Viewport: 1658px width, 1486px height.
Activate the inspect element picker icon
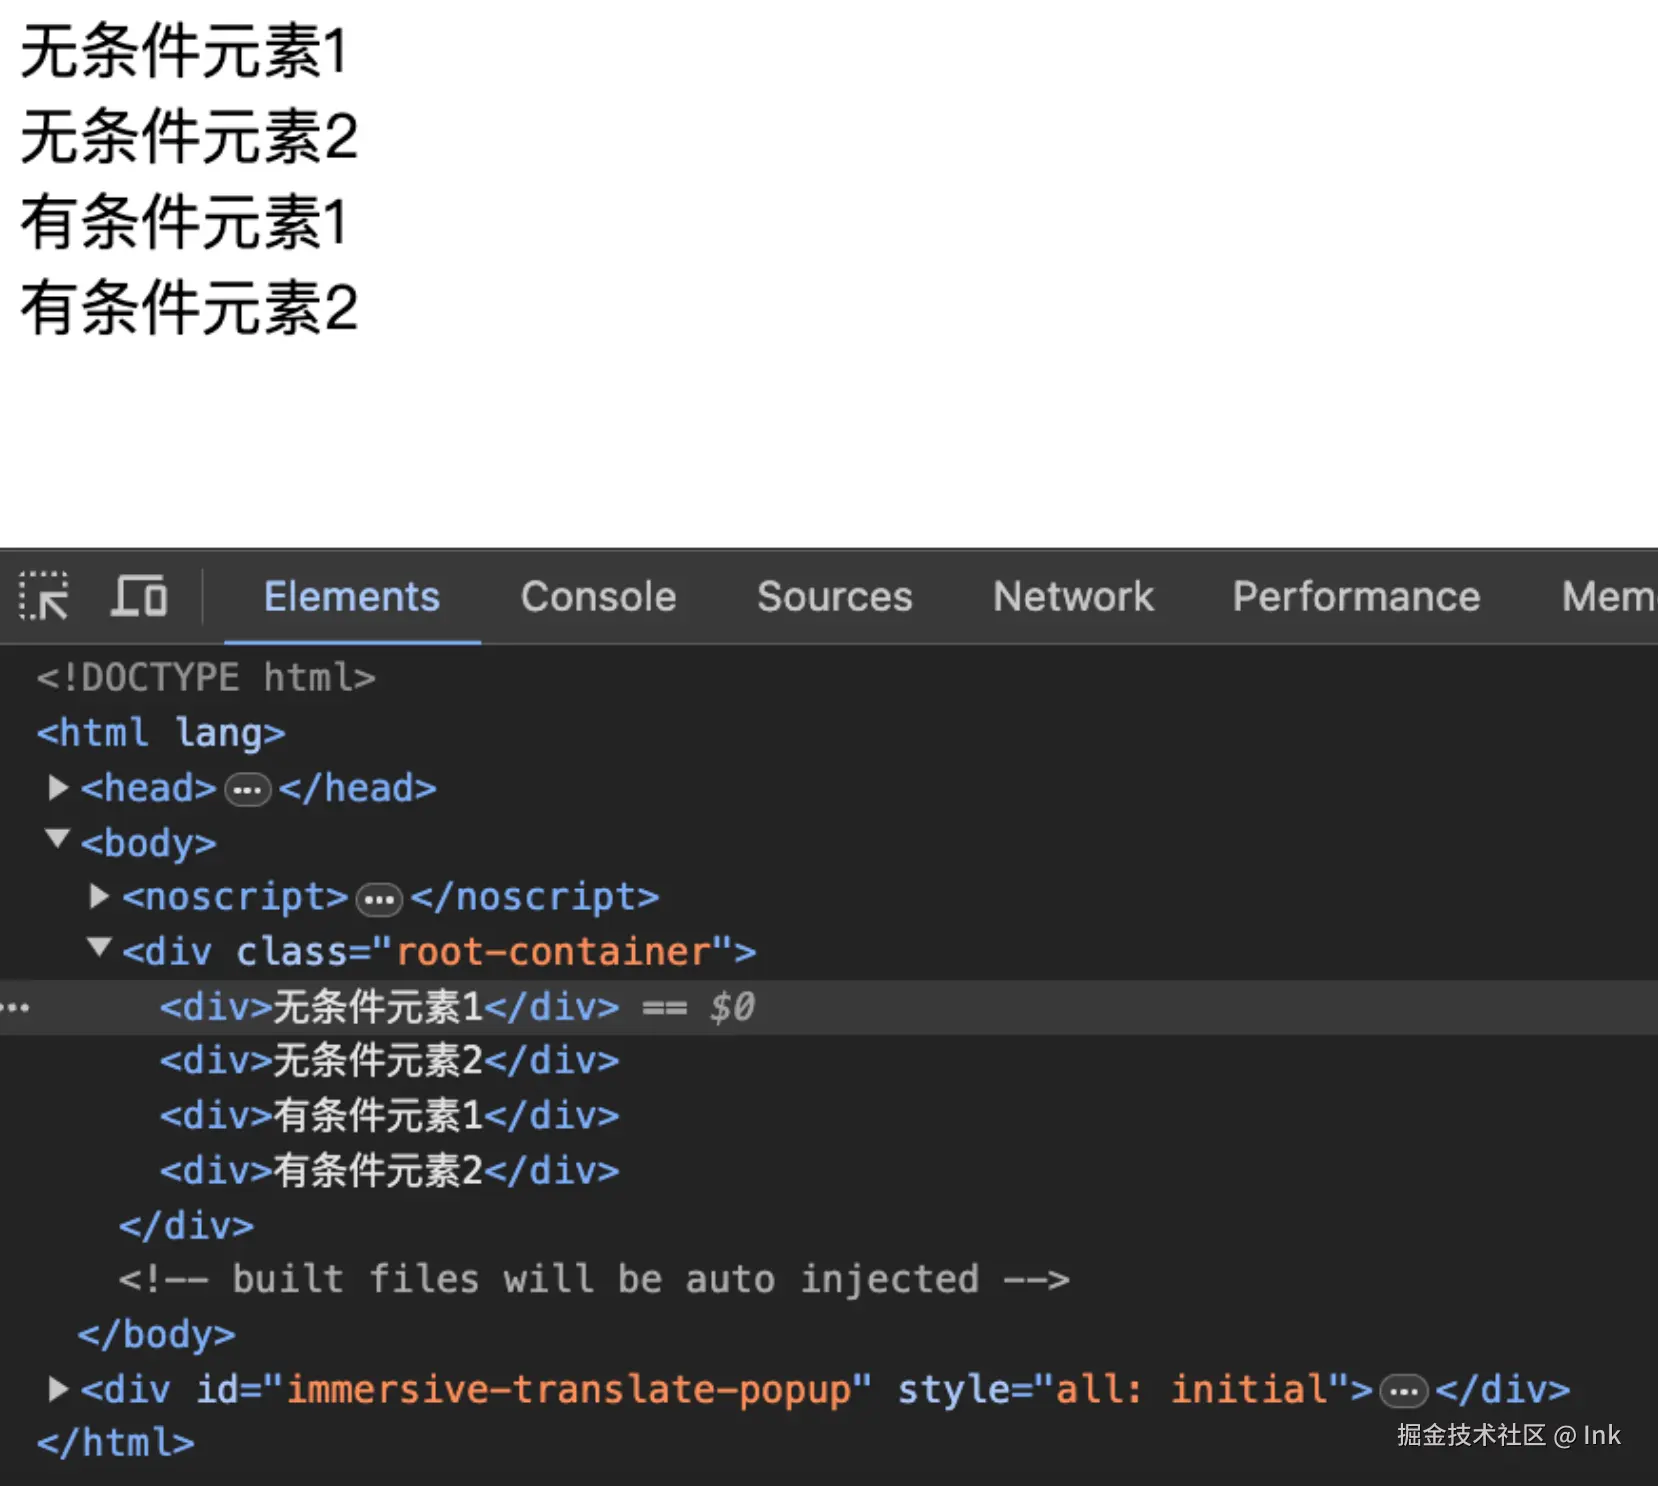click(44, 597)
